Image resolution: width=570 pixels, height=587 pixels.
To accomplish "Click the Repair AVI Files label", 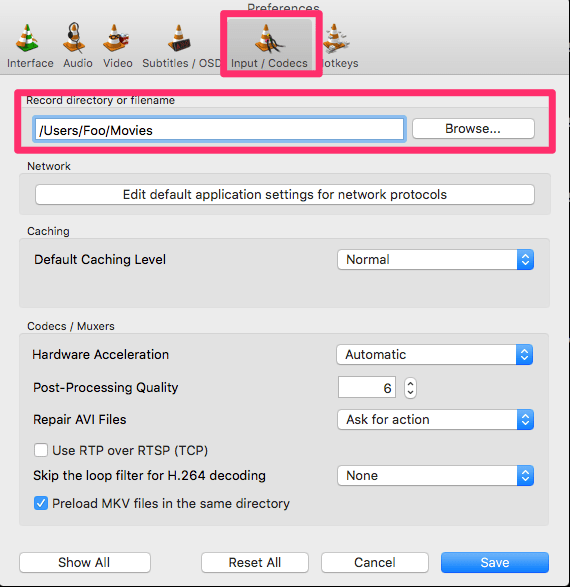I will (80, 420).
